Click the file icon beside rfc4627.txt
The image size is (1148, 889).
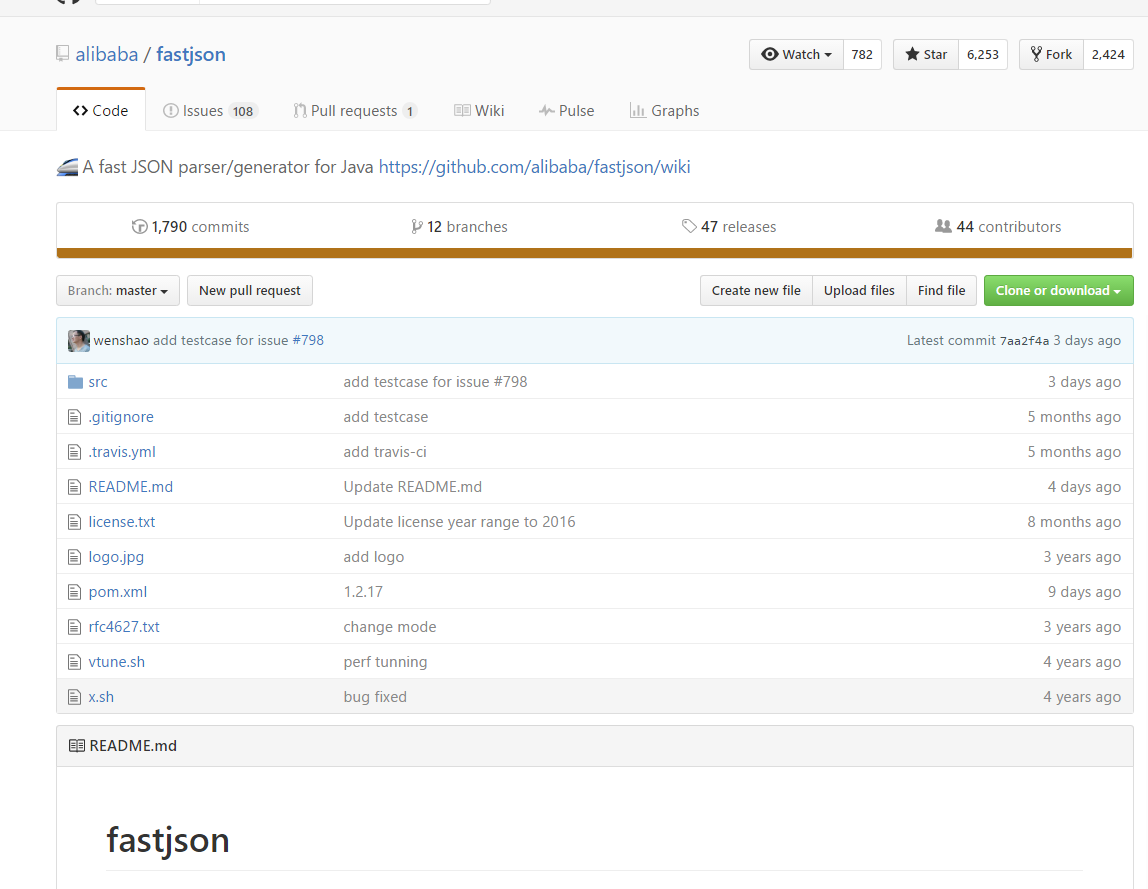coord(74,627)
